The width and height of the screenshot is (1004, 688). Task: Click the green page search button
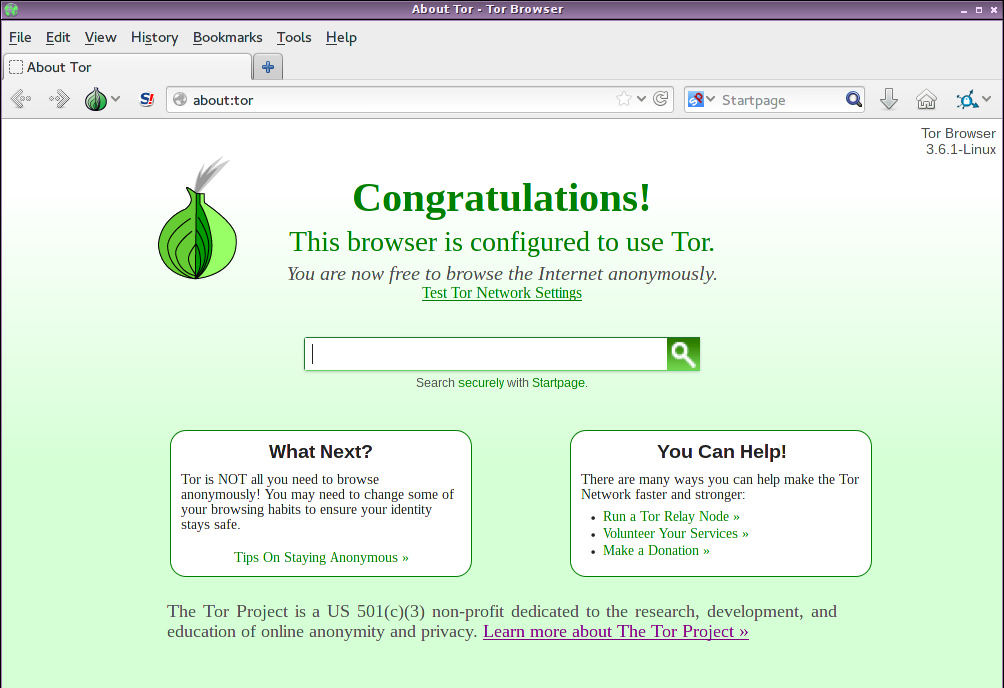[x=683, y=354]
